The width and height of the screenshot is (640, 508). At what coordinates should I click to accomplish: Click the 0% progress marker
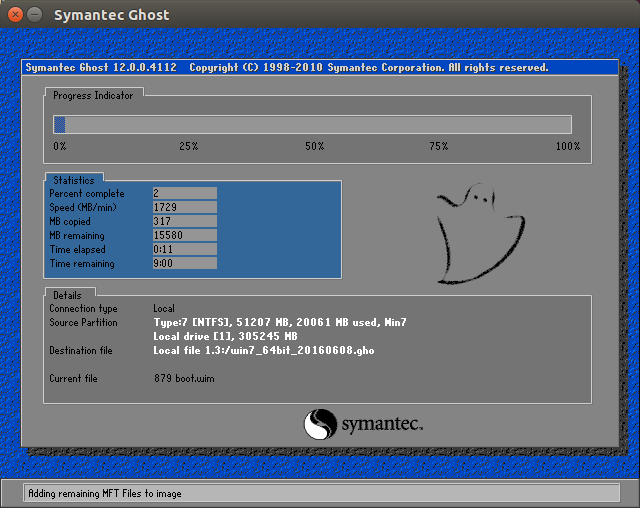pyautogui.click(x=60, y=146)
